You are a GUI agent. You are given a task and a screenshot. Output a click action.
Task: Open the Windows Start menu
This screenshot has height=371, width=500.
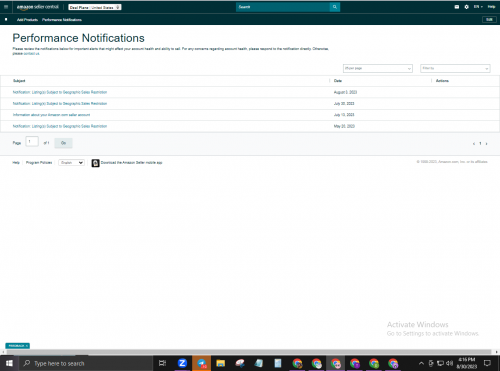[x=9, y=363]
